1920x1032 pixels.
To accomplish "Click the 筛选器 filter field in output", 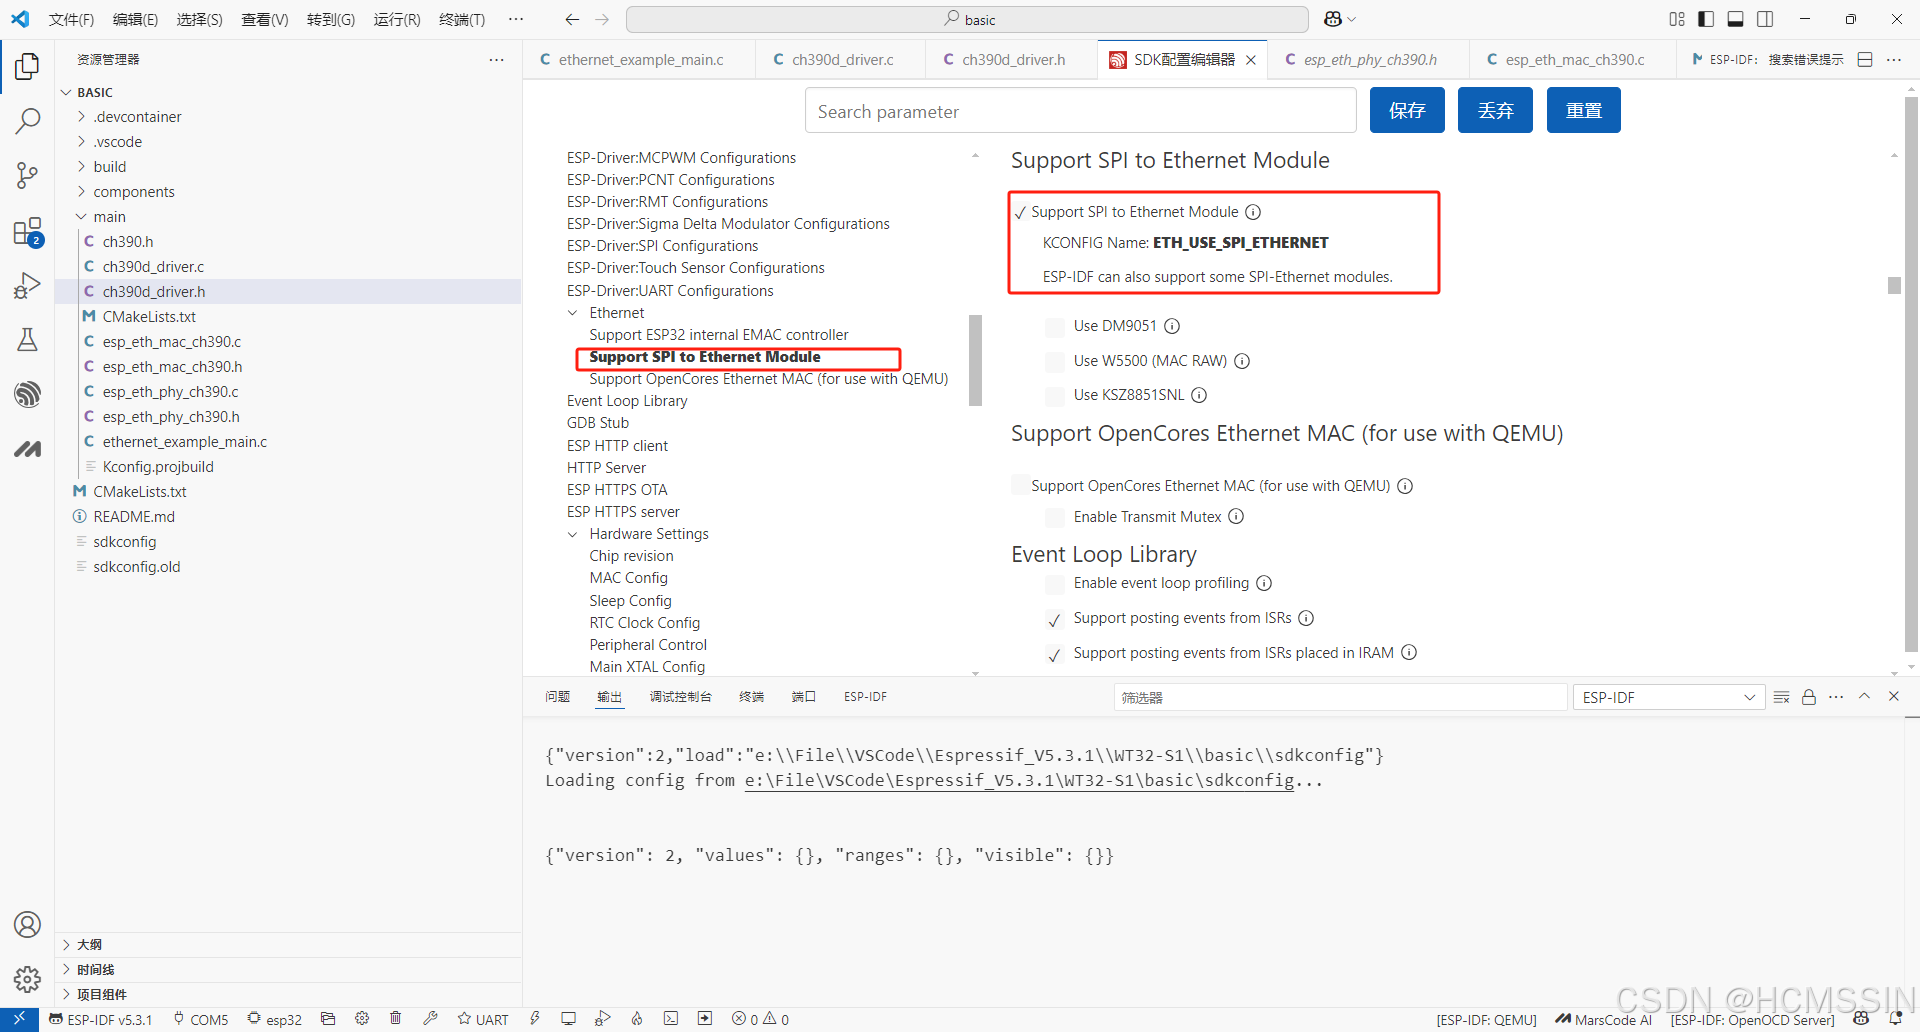I will tap(1340, 697).
